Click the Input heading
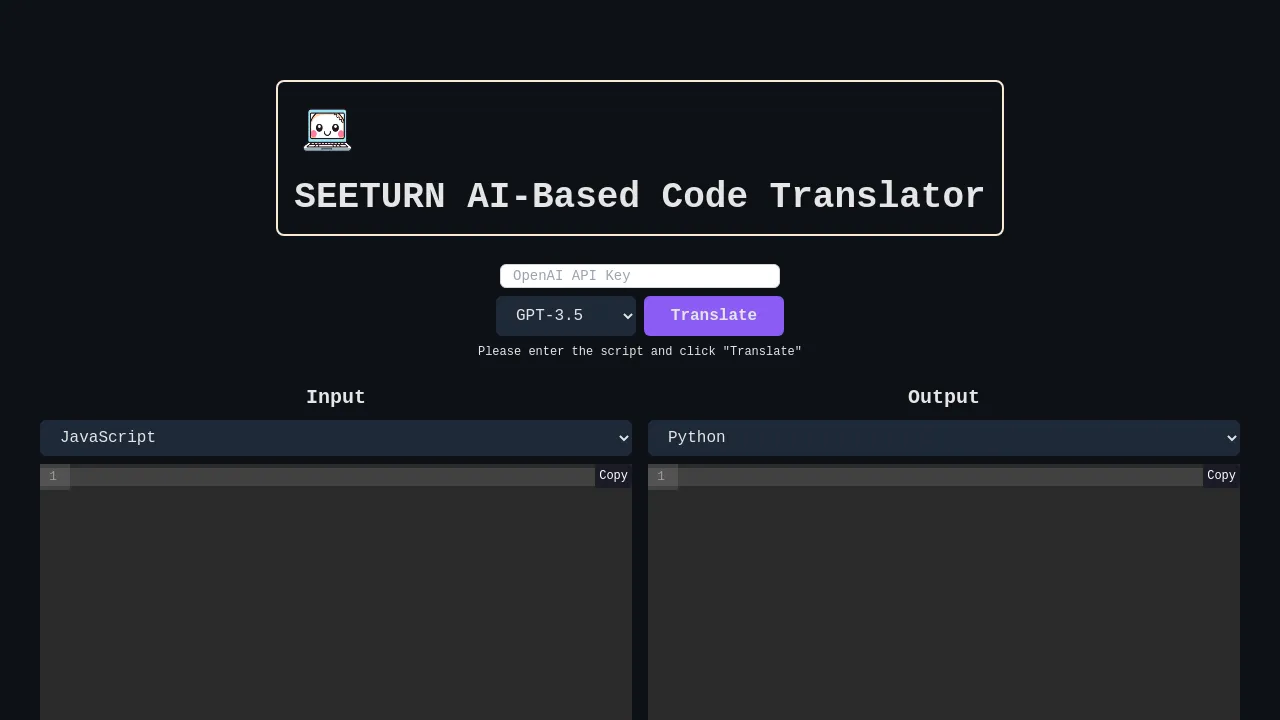The width and height of the screenshot is (1280, 720). coord(336,397)
